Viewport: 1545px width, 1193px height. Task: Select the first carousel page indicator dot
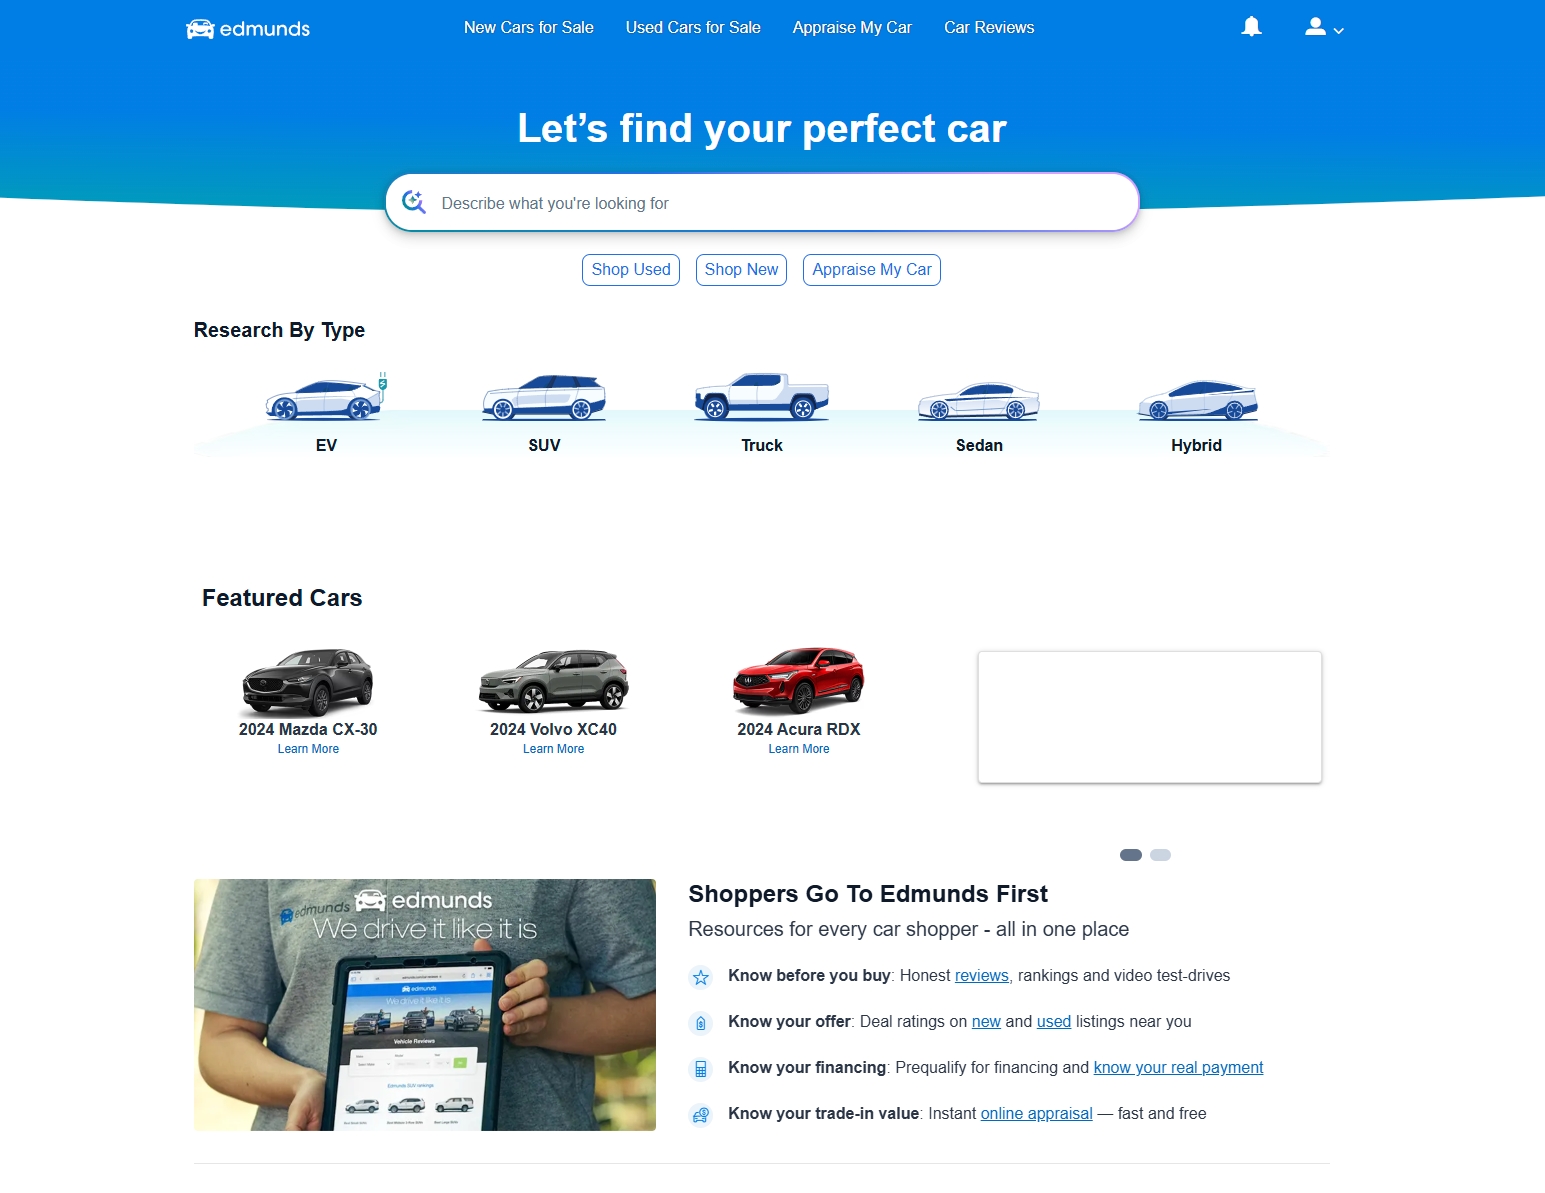(1131, 855)
